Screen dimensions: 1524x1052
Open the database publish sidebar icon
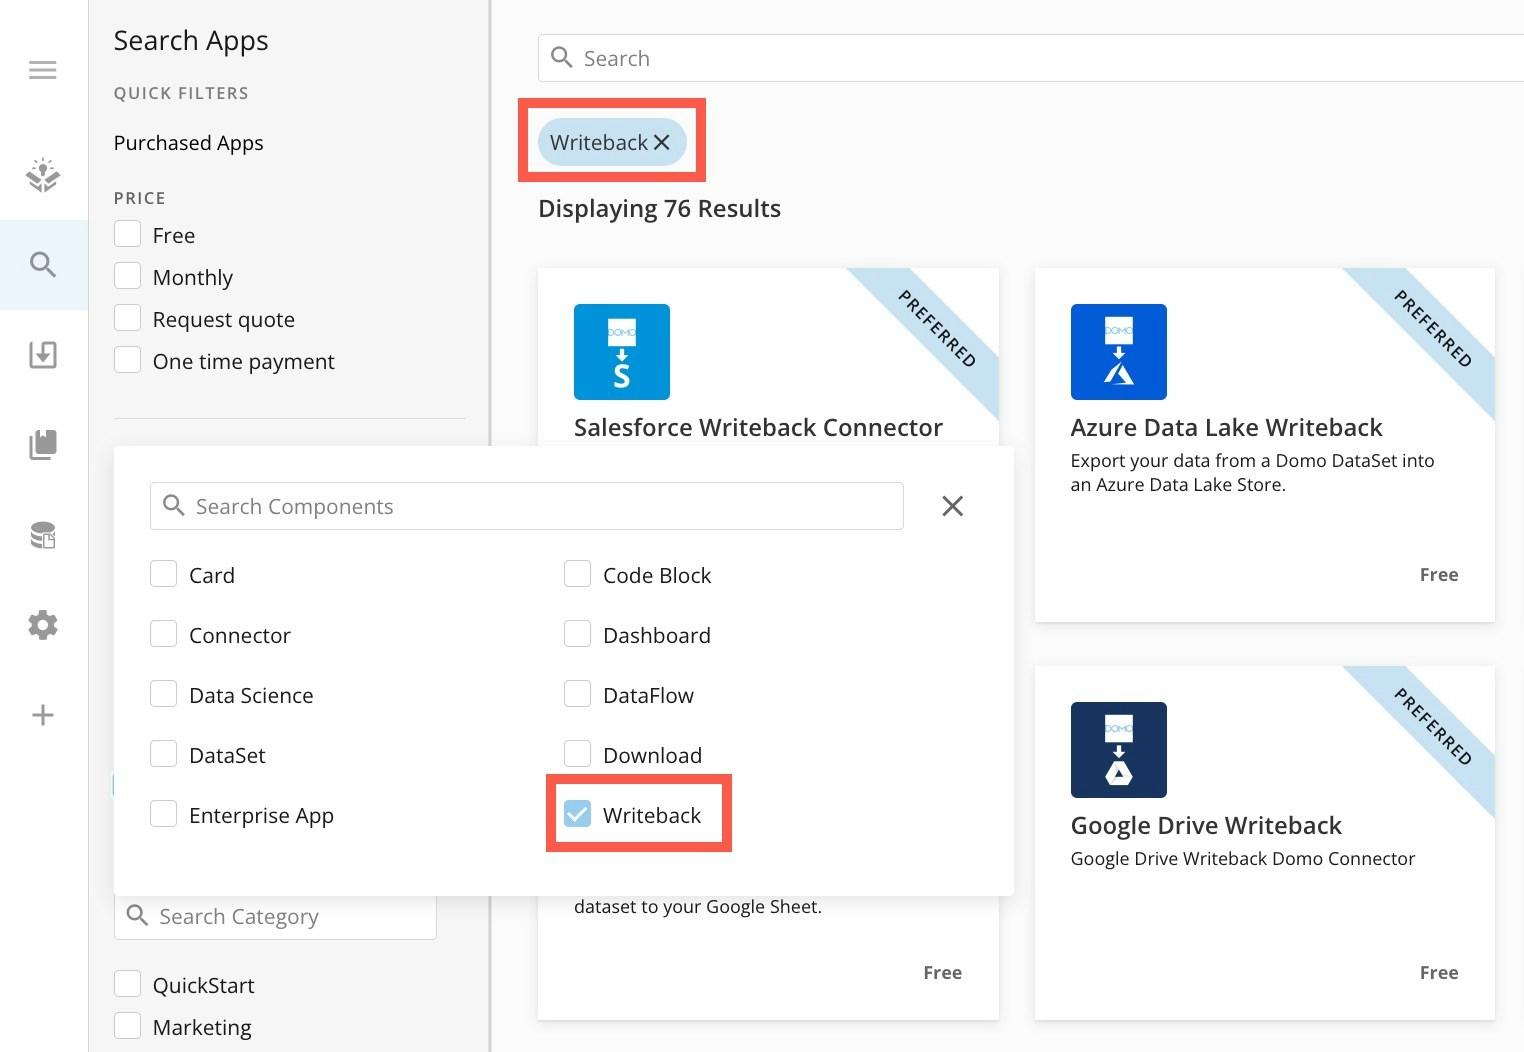tap(43, 535)
